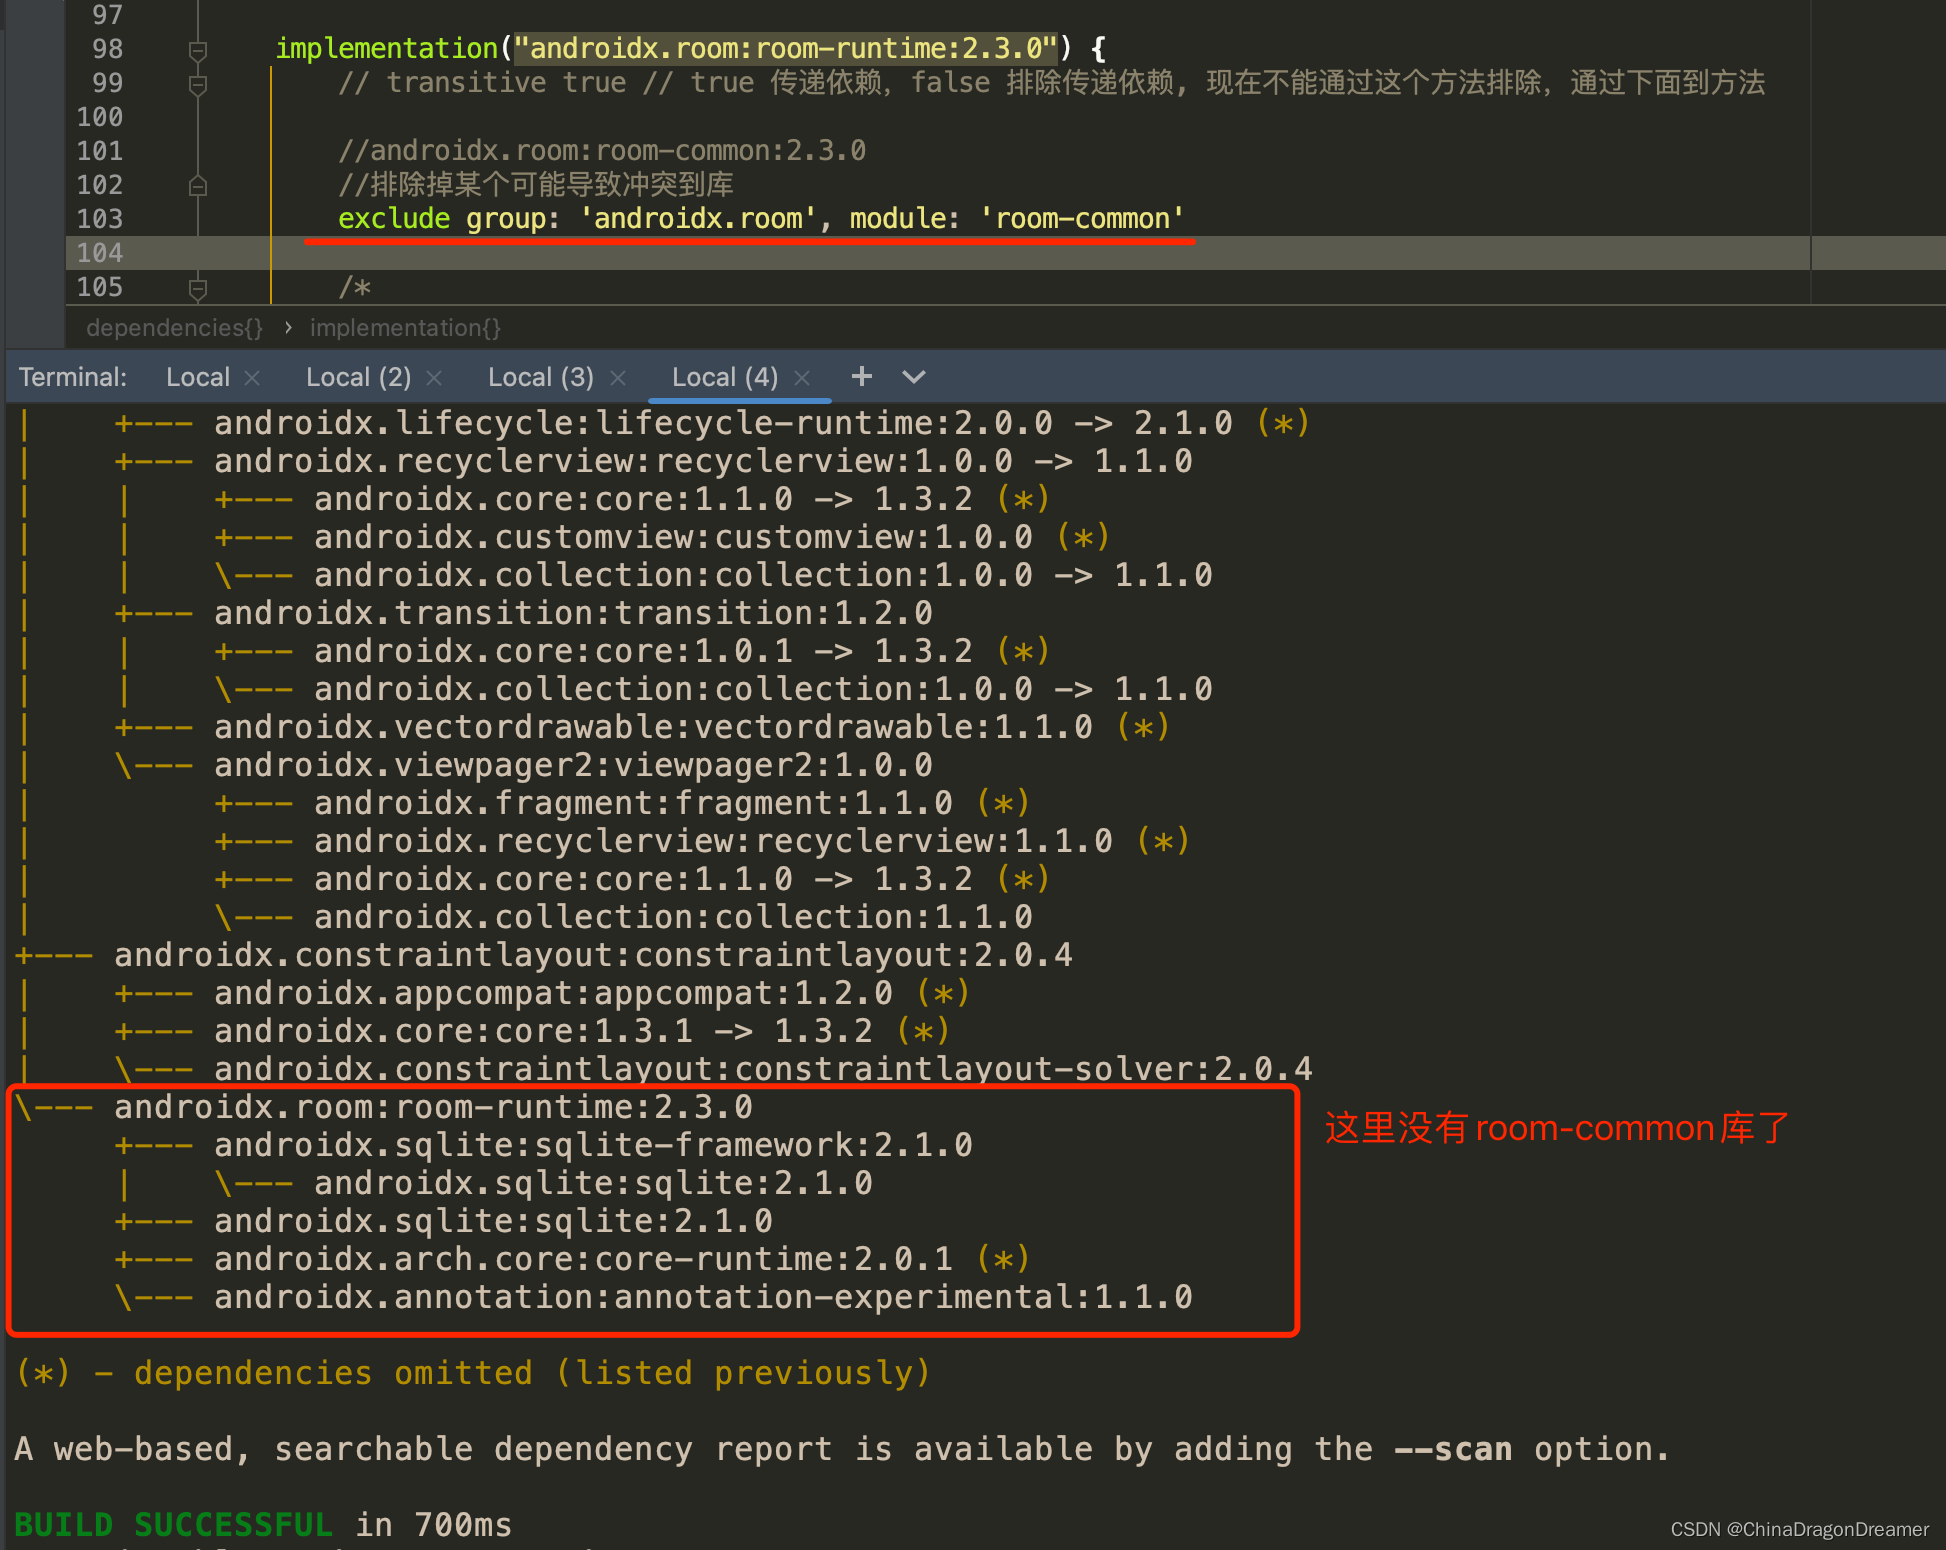The width and height of the screenshot is (1946, 1550).
Task: Click androidx.arch.core:core-runtime:2.0.1 line
Action: pyautogui.click(x=583, y=1259)
